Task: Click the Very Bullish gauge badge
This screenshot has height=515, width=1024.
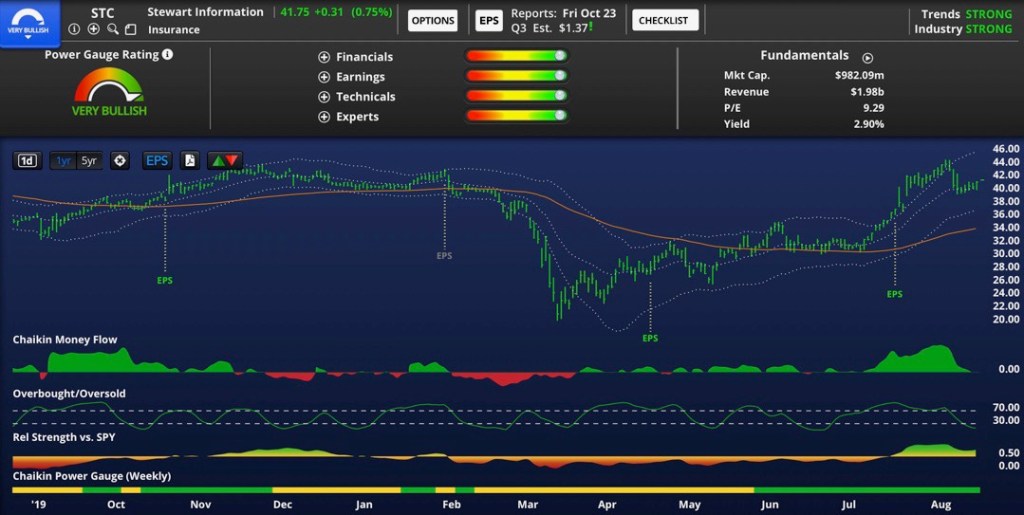Action: tap(30, 20)
